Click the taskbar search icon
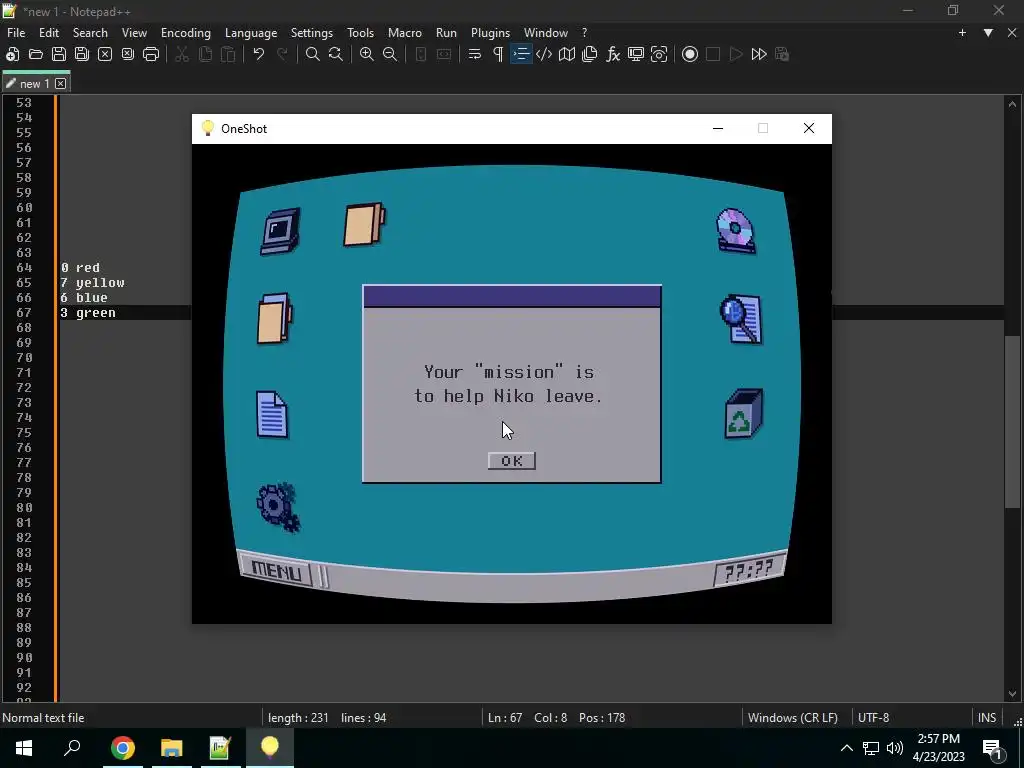Viewport: 1024px width, 768px height. pos(72,748)
